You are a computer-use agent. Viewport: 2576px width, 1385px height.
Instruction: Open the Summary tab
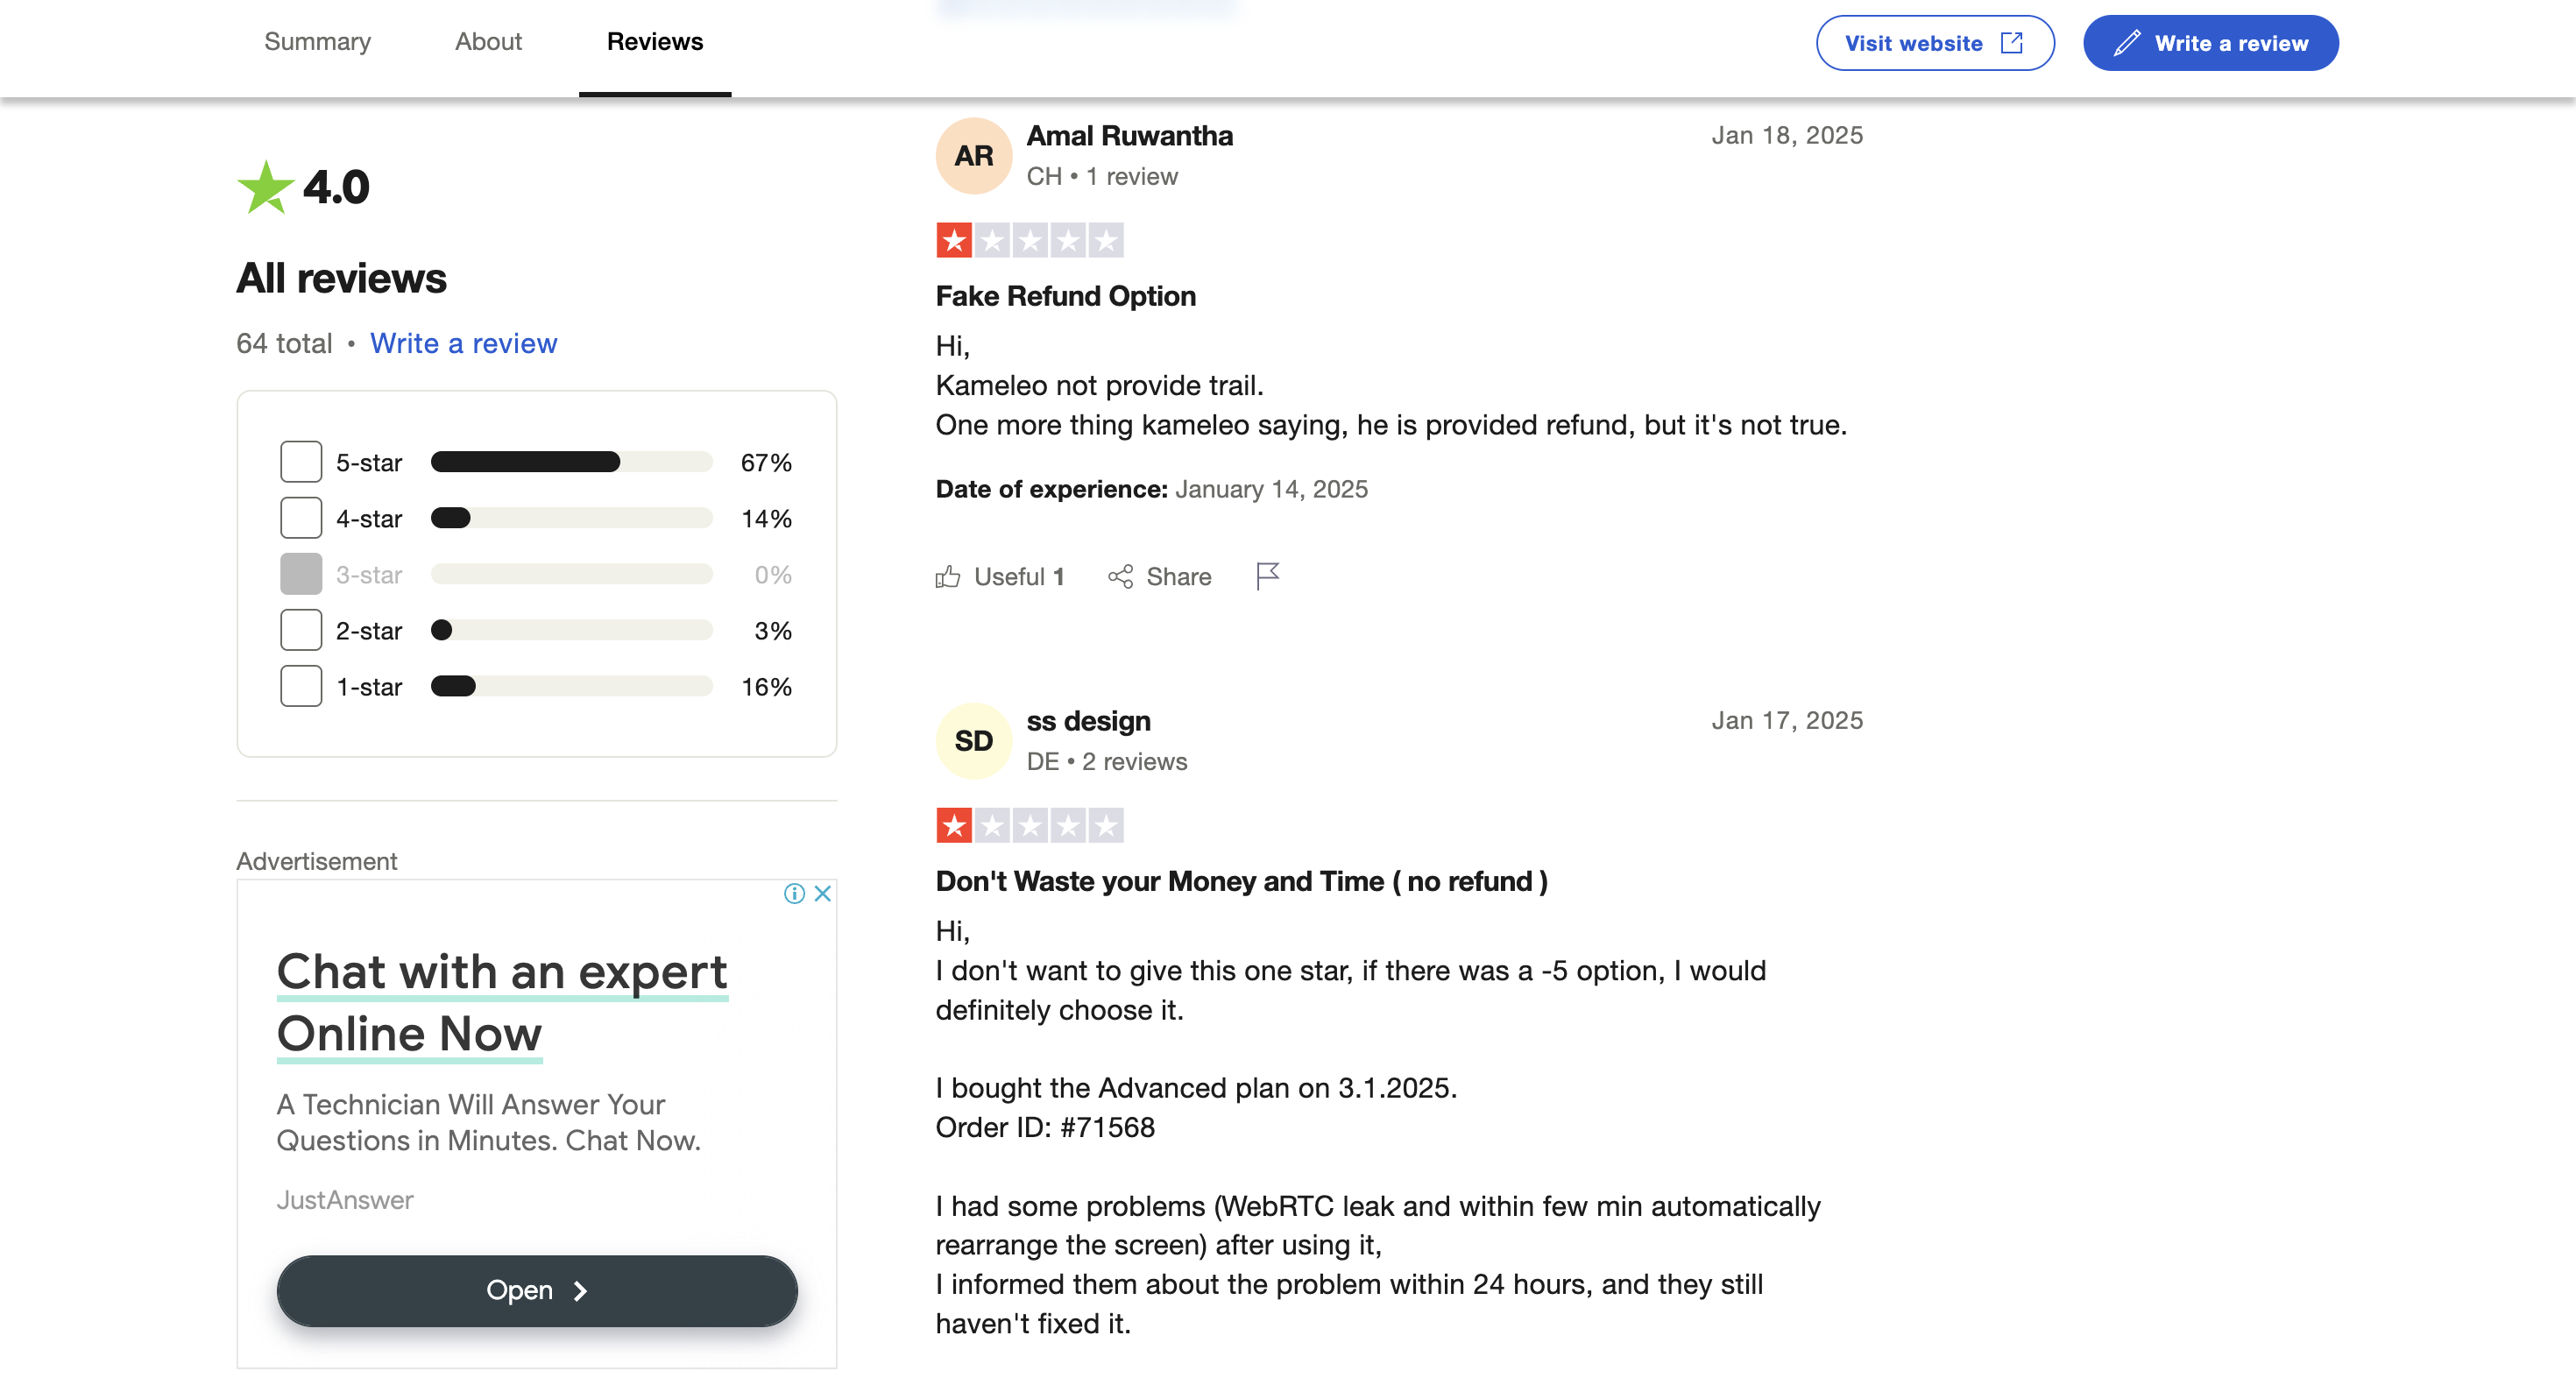[x=317, y=42]
